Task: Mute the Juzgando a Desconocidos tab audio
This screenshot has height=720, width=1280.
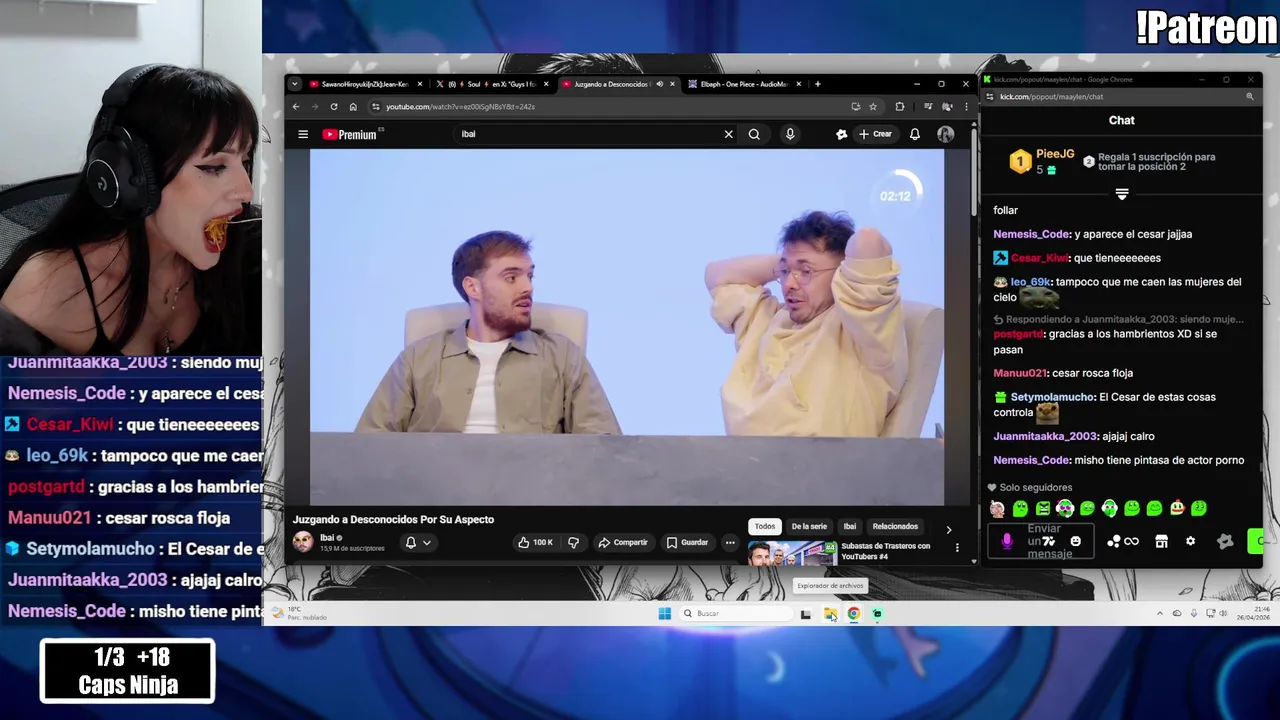Action: point(659,84)
